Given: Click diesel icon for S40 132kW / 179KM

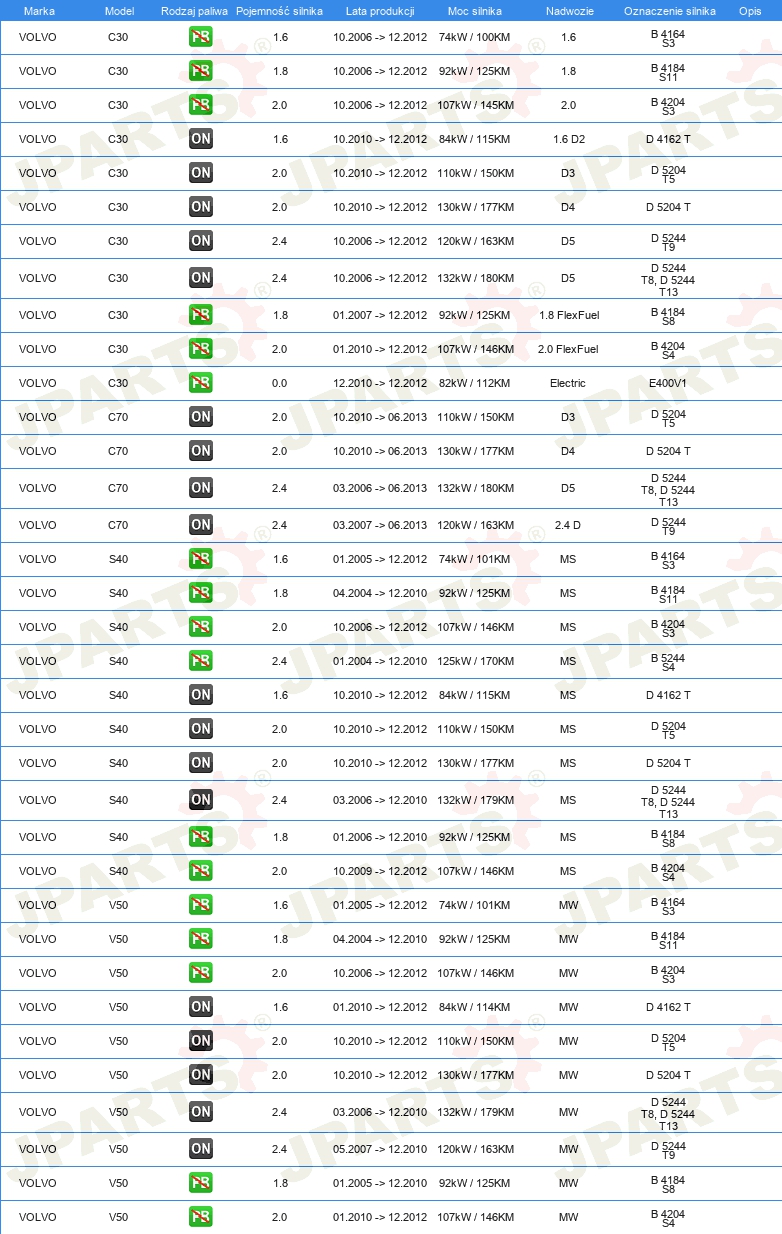Looking at the screenshot, I should pyautogui.click(x=201, y=800).
